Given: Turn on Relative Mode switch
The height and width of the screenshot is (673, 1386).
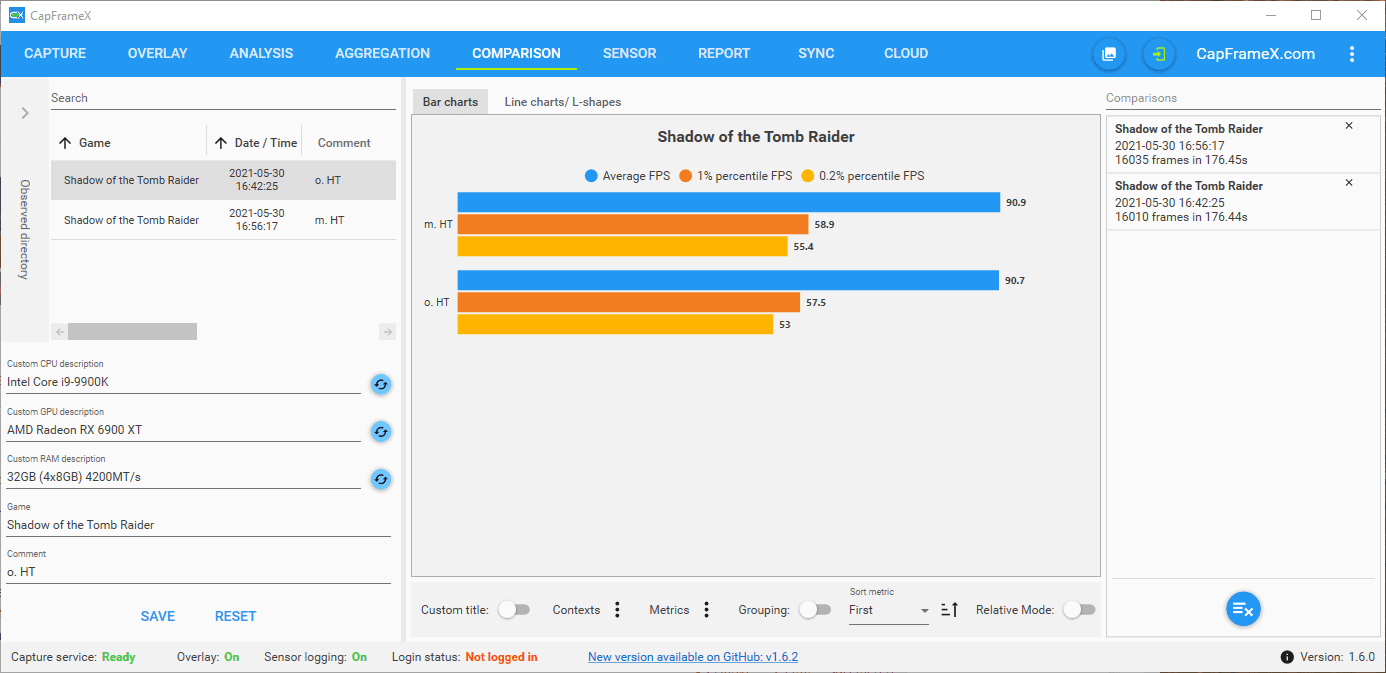Looking at the screenshot, I should click(1078, 610).
